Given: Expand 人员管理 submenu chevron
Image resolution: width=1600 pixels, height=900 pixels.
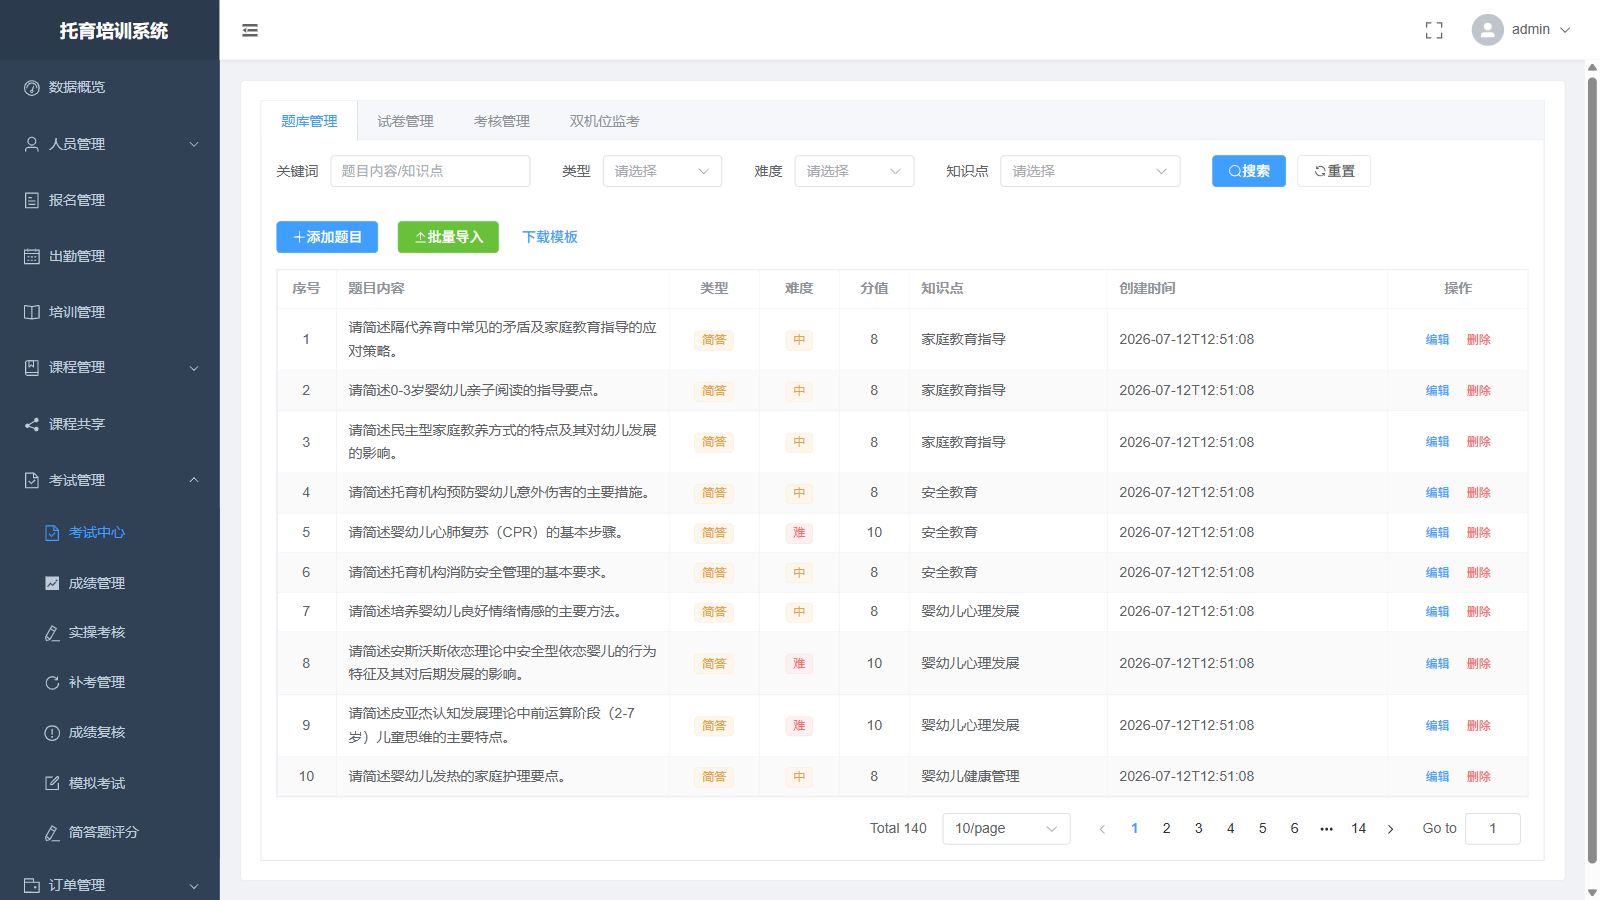Looking at the screenshot, I should pos(194,144).
